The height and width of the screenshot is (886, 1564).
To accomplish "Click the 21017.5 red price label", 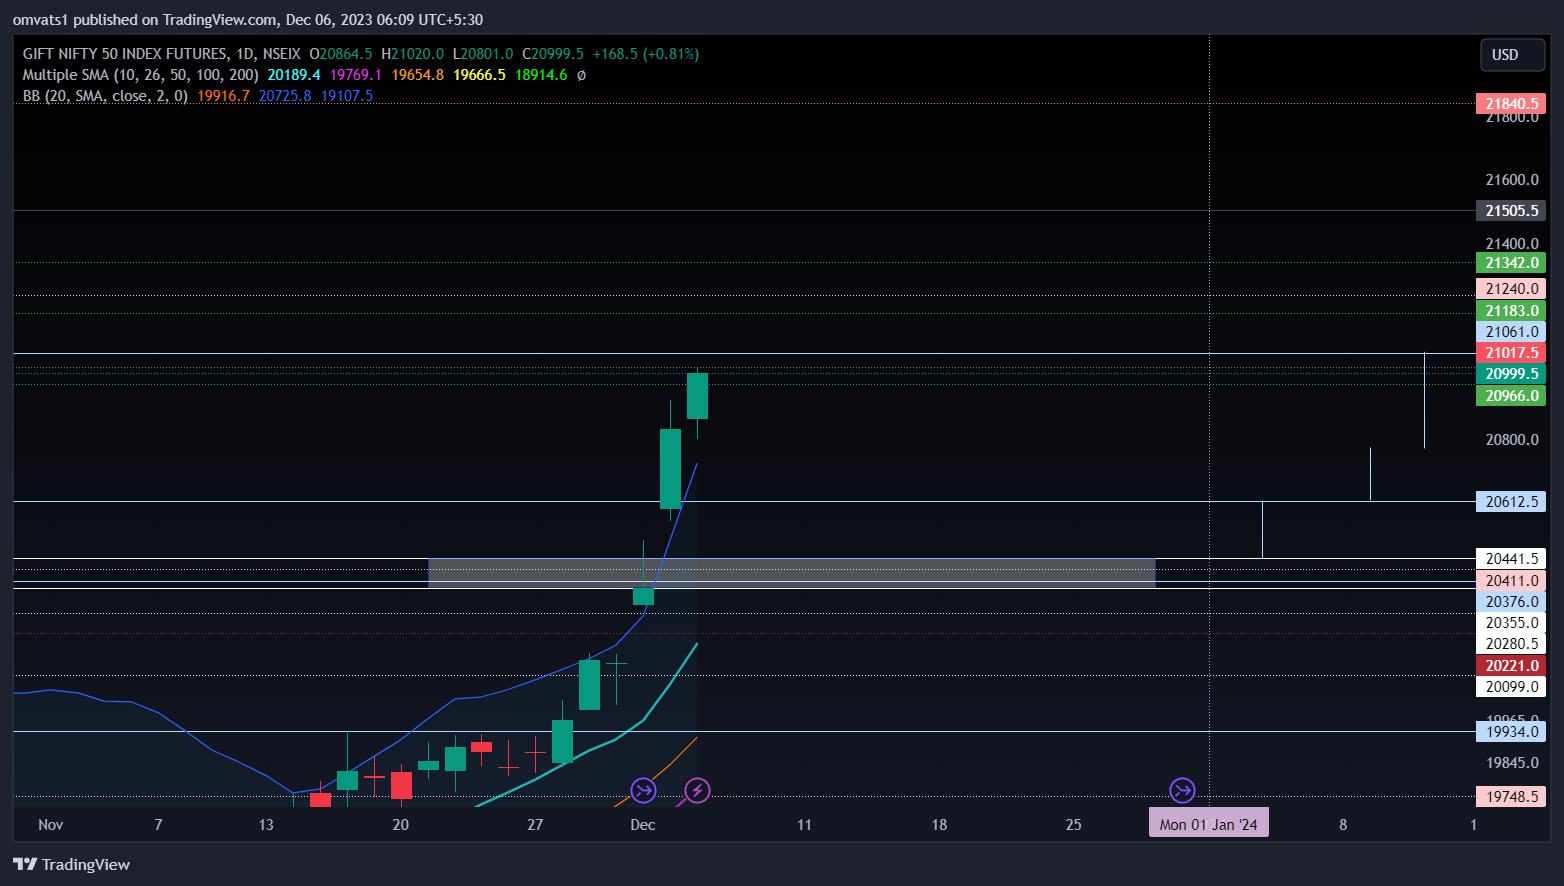I will pyautogui.click(x=1511, y=353).
